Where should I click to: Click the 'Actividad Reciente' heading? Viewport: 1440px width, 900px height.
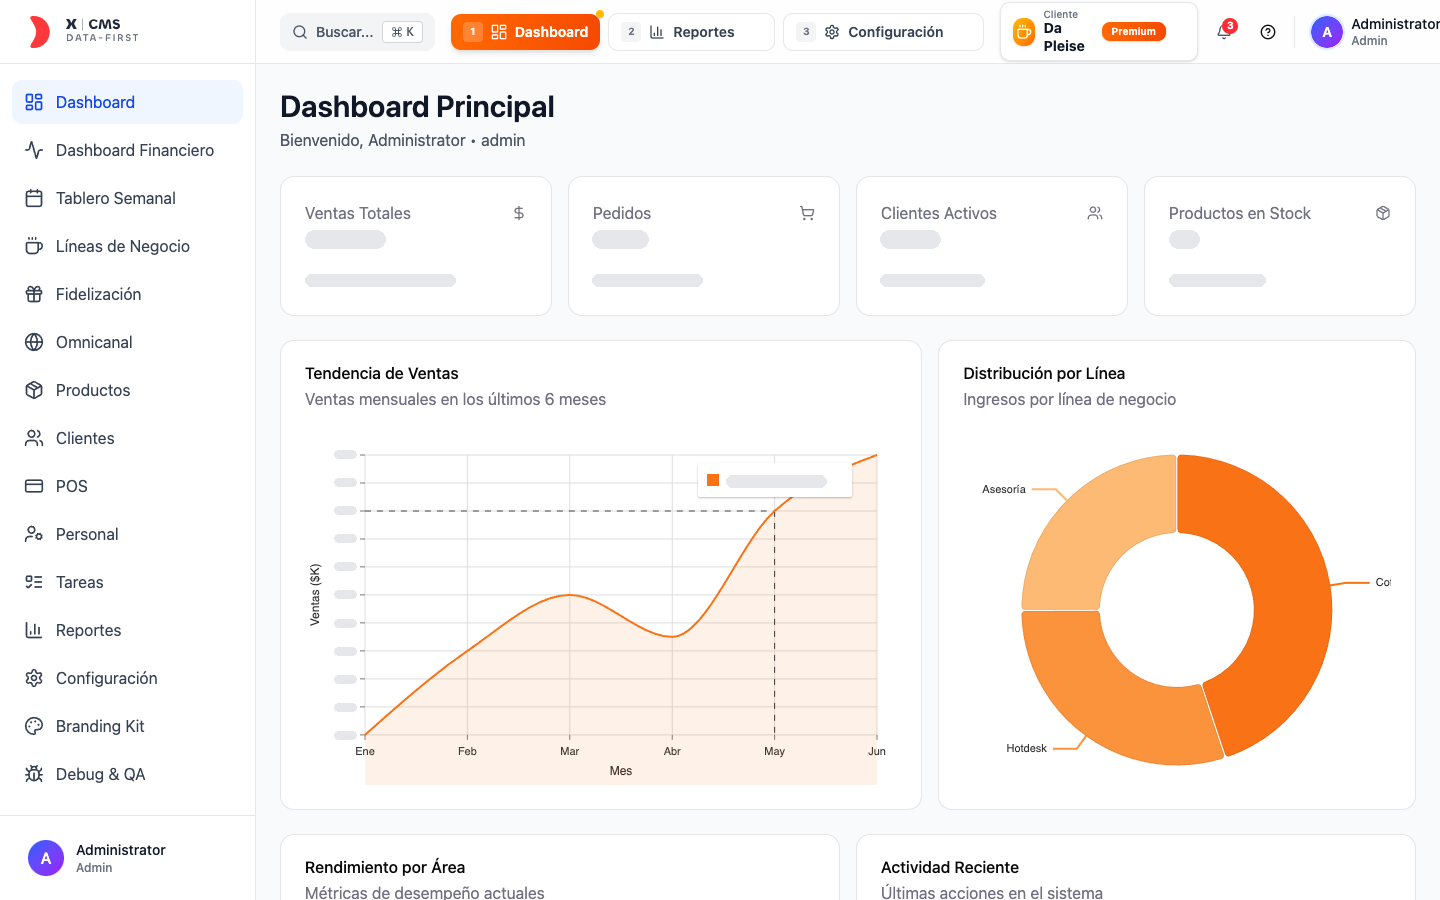coord(950,867)
